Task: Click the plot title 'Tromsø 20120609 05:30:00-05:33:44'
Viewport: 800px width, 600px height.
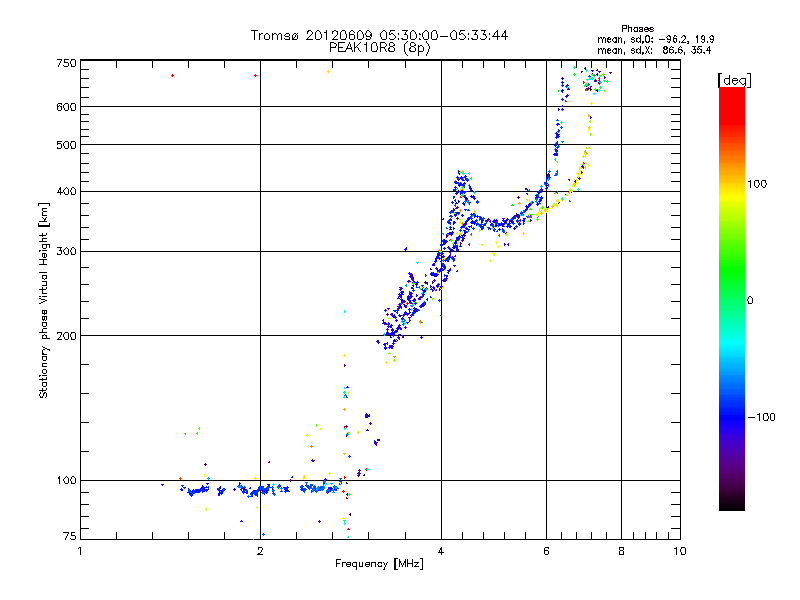Action: click(379, 35)
